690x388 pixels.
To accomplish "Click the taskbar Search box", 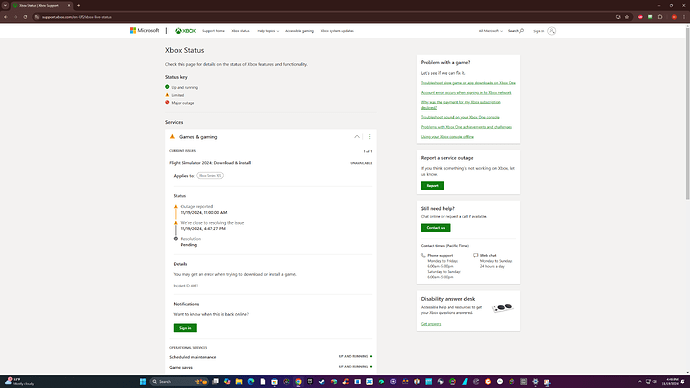I will [x=178, y=381].
